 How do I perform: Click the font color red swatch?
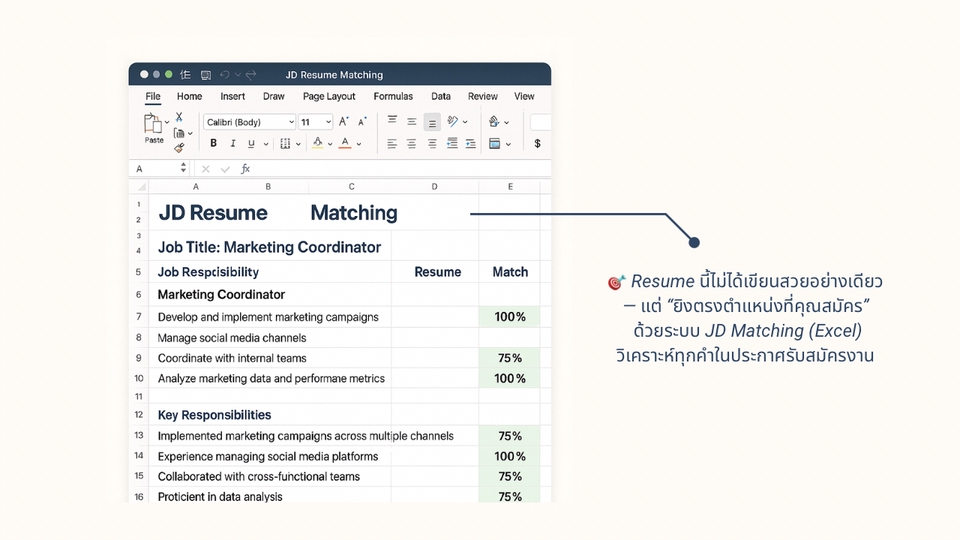[x=345, y=144]
